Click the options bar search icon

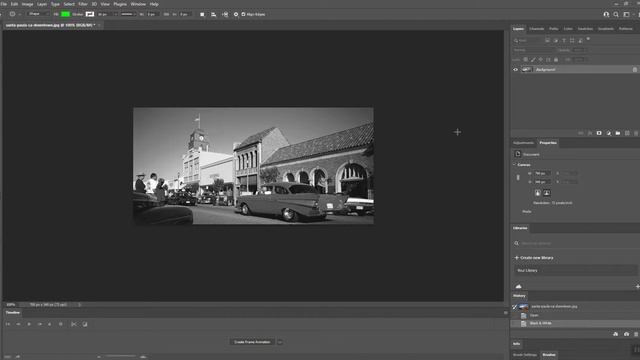click(616, 14)
